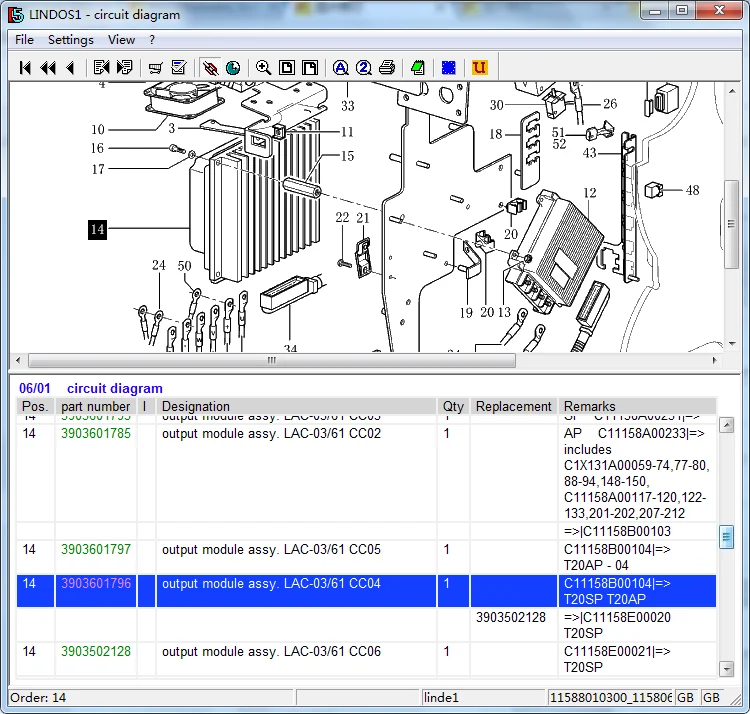Click the 'Designation' column header
This screenshot has height=714, width=750.
click(x=297, y=406)
